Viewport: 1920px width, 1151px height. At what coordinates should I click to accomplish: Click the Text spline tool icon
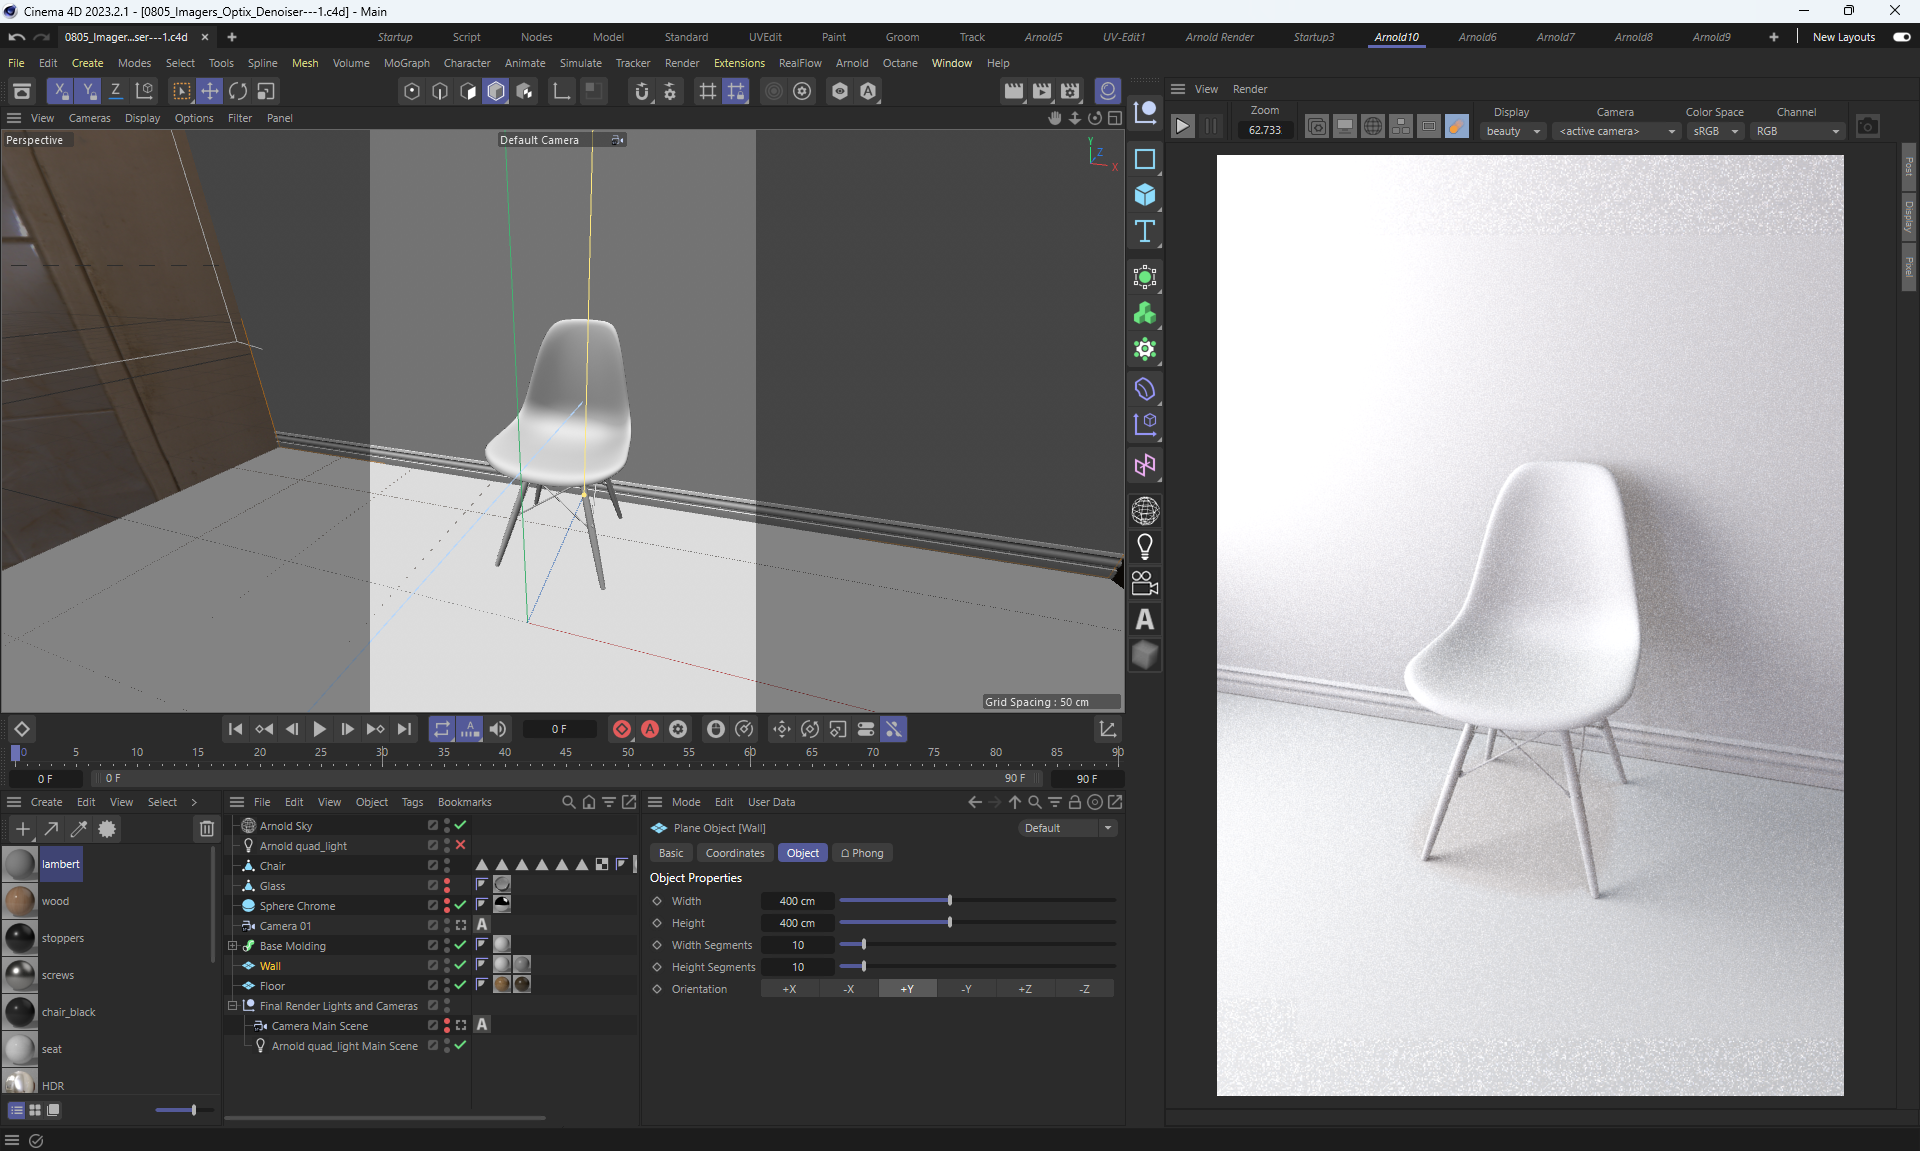pyautogui.click(x=1145, y=232)
